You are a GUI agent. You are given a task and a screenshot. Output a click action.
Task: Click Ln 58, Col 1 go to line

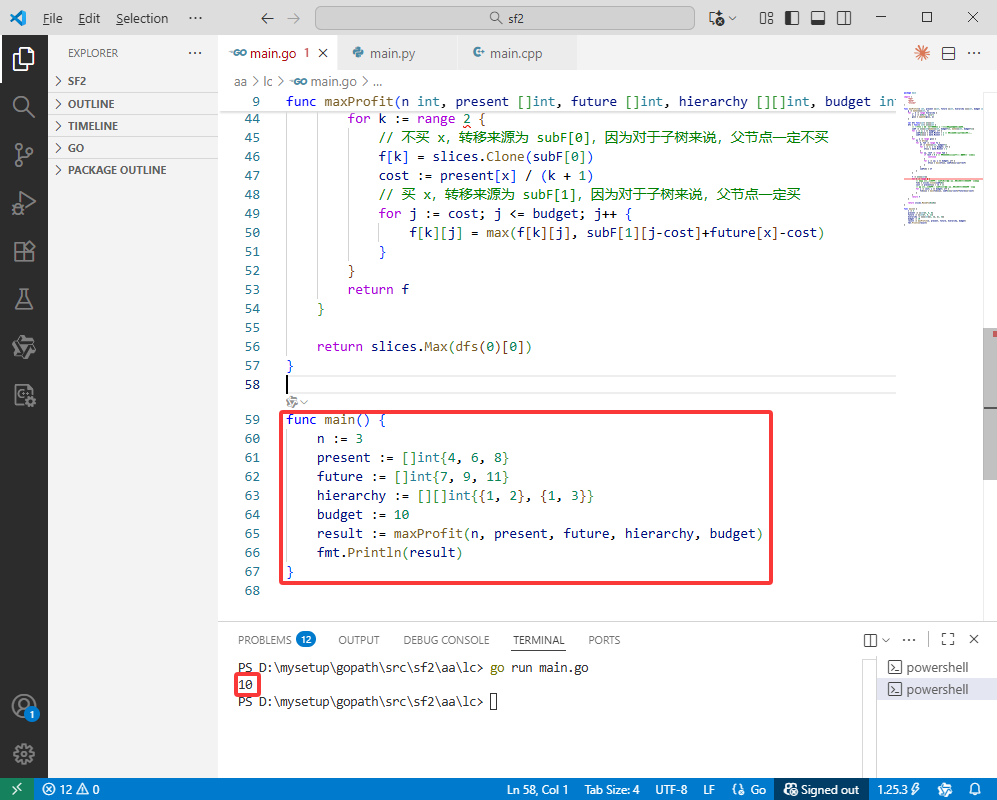tap(537, 789)
